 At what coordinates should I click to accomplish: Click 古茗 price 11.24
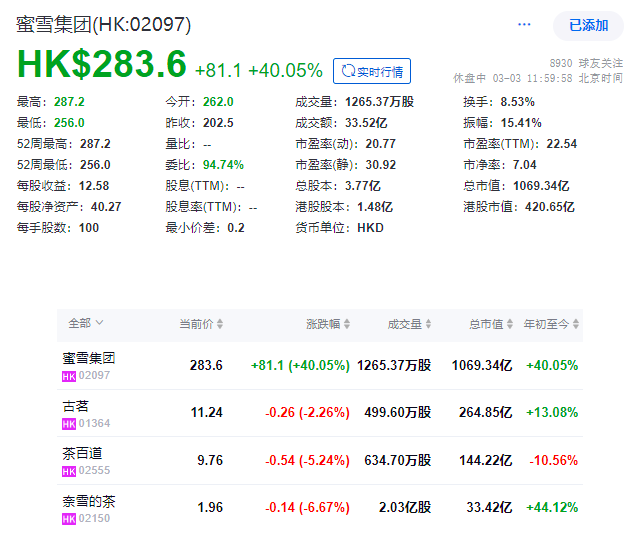point(207,413)
